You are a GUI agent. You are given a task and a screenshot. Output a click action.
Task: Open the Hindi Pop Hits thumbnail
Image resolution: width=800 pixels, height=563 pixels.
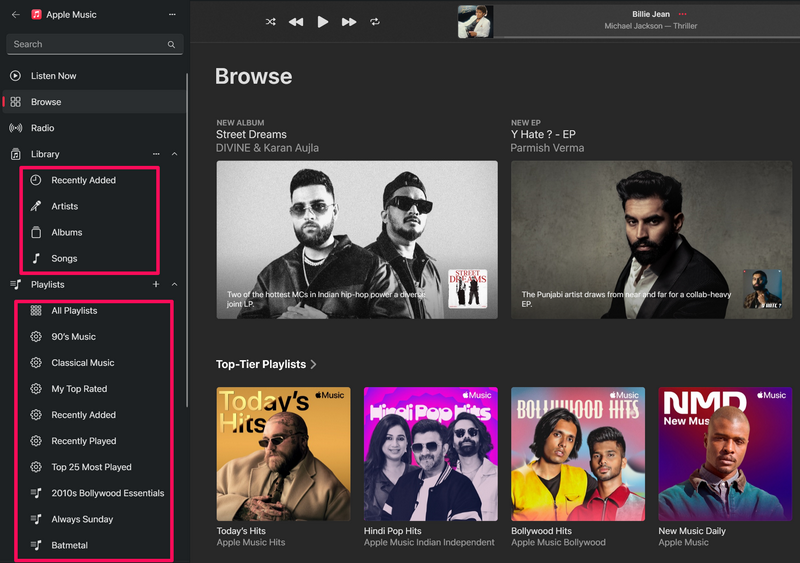point(431,454)
